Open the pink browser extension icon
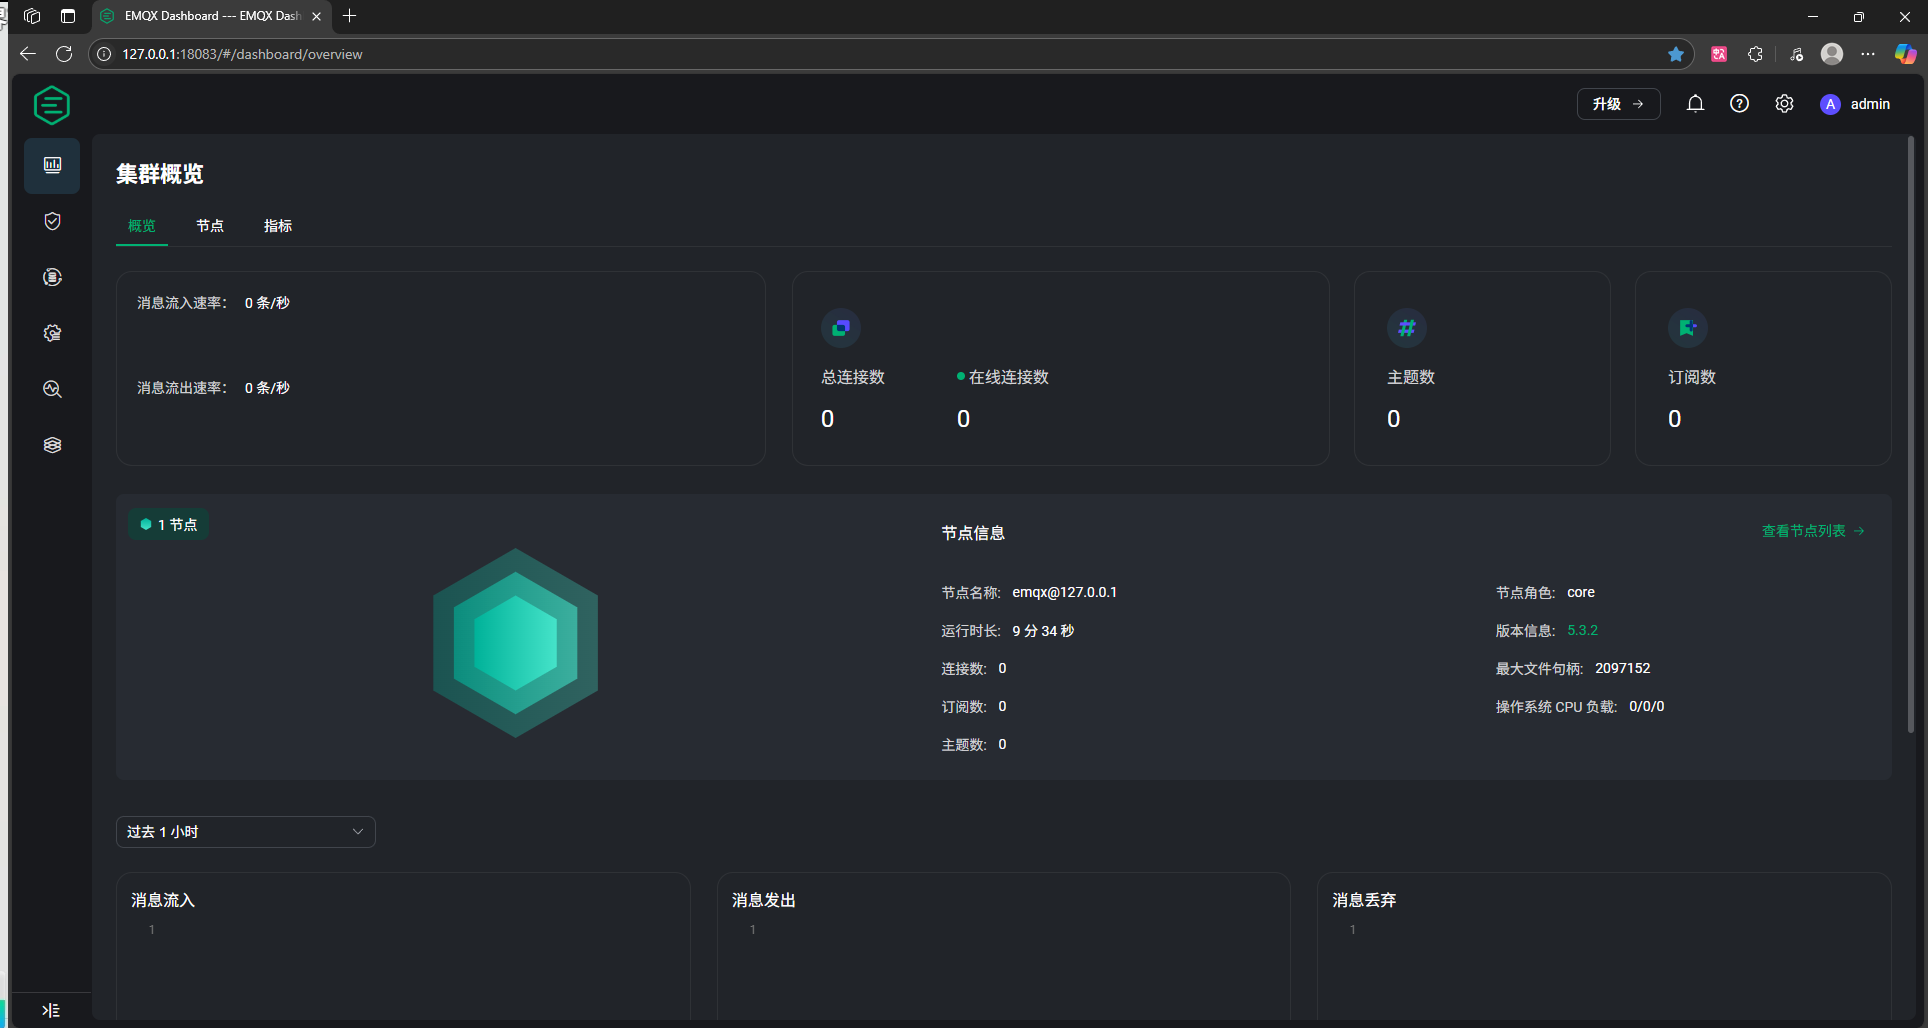This screenshot has height=1028, width=1928. [x=1719, y=54]
